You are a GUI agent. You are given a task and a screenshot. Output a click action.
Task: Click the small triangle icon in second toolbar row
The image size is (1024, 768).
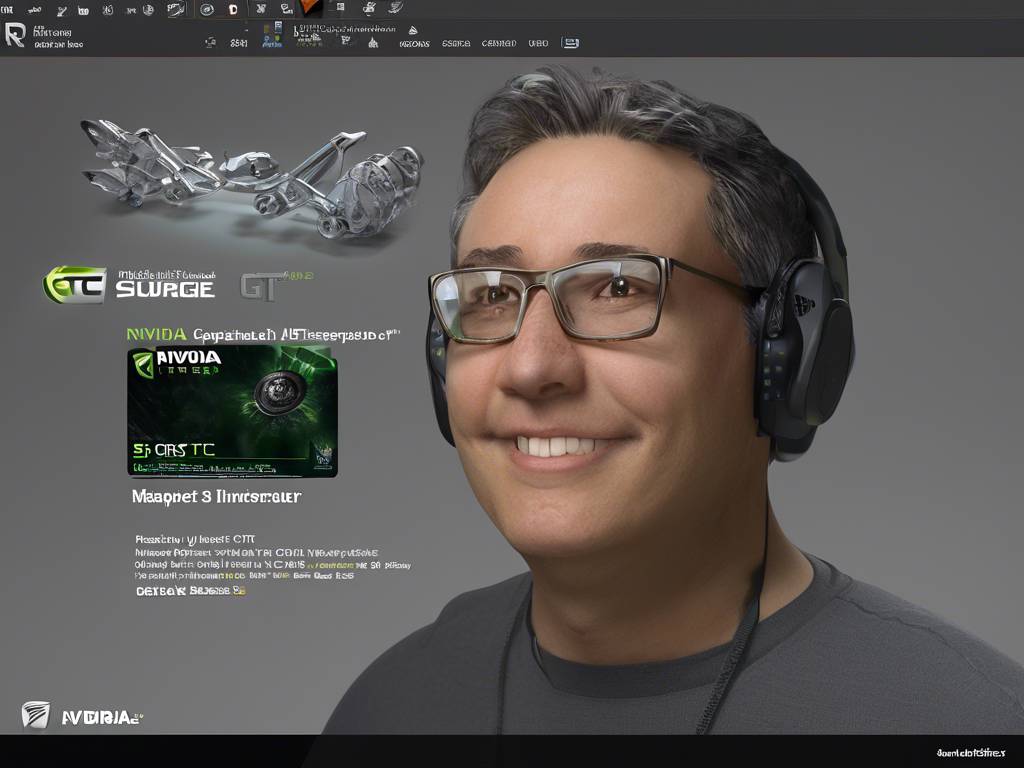click(x=413, y=30)
